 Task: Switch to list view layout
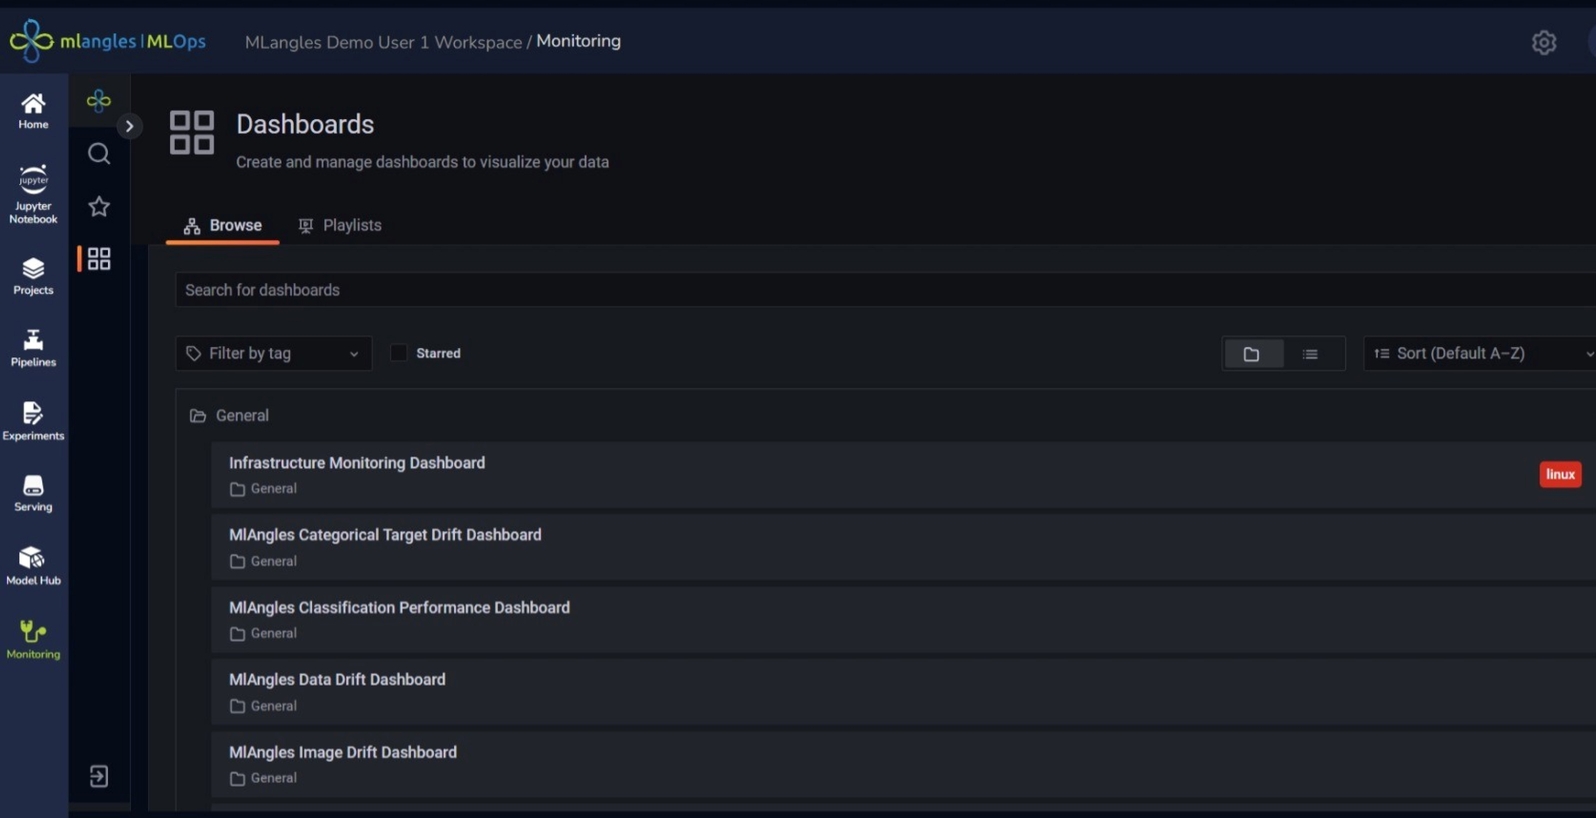tap(1310, 354)
